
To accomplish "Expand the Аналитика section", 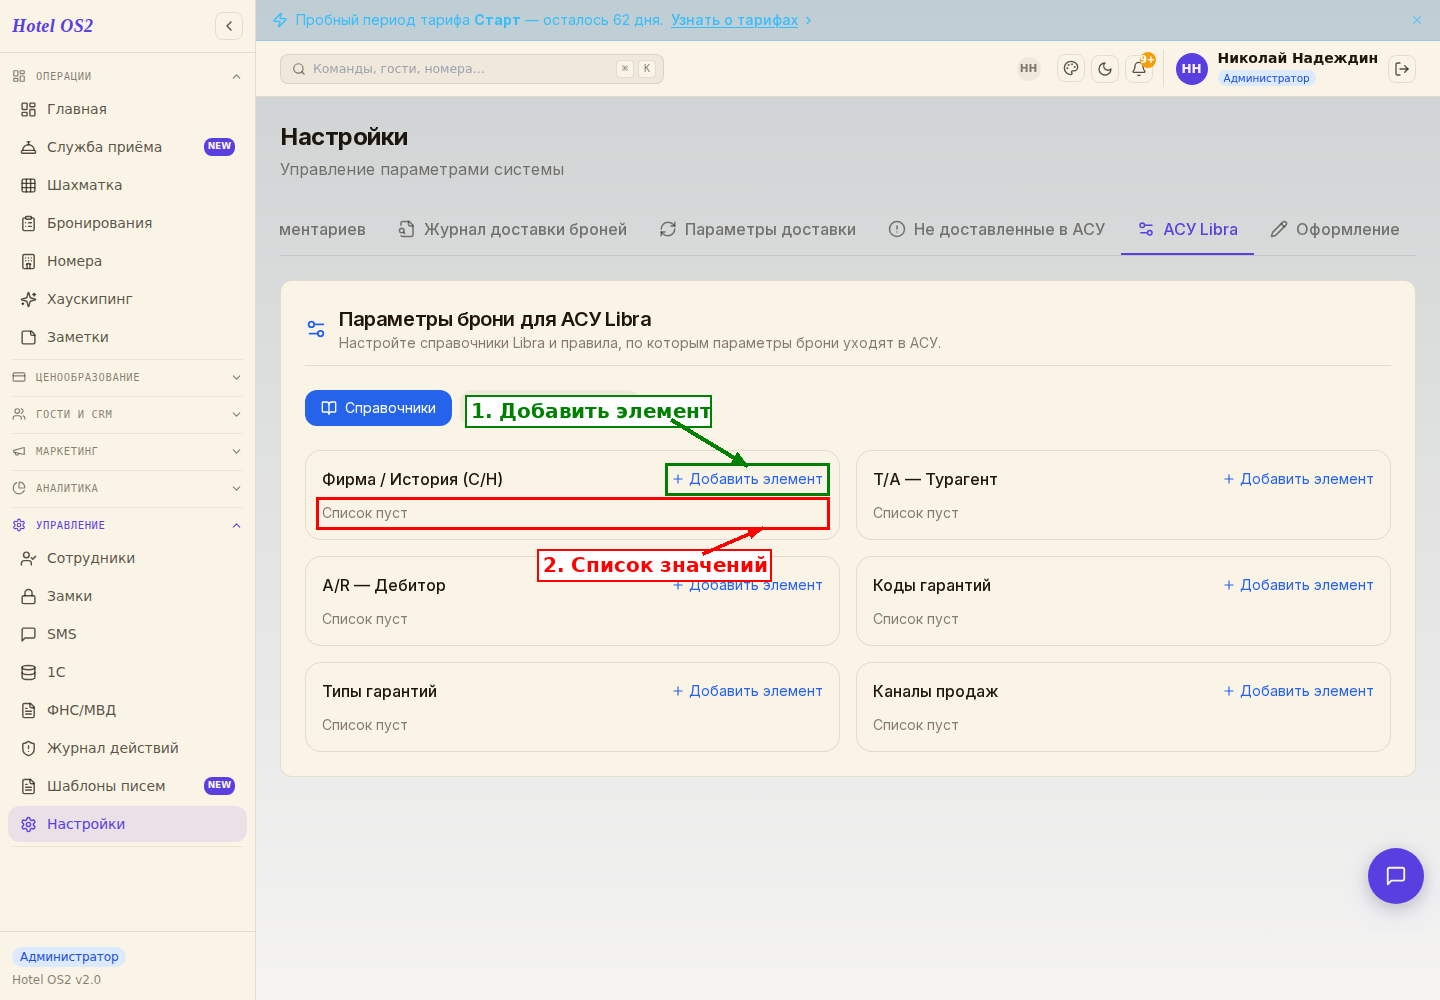I will (x=127, y=488).
